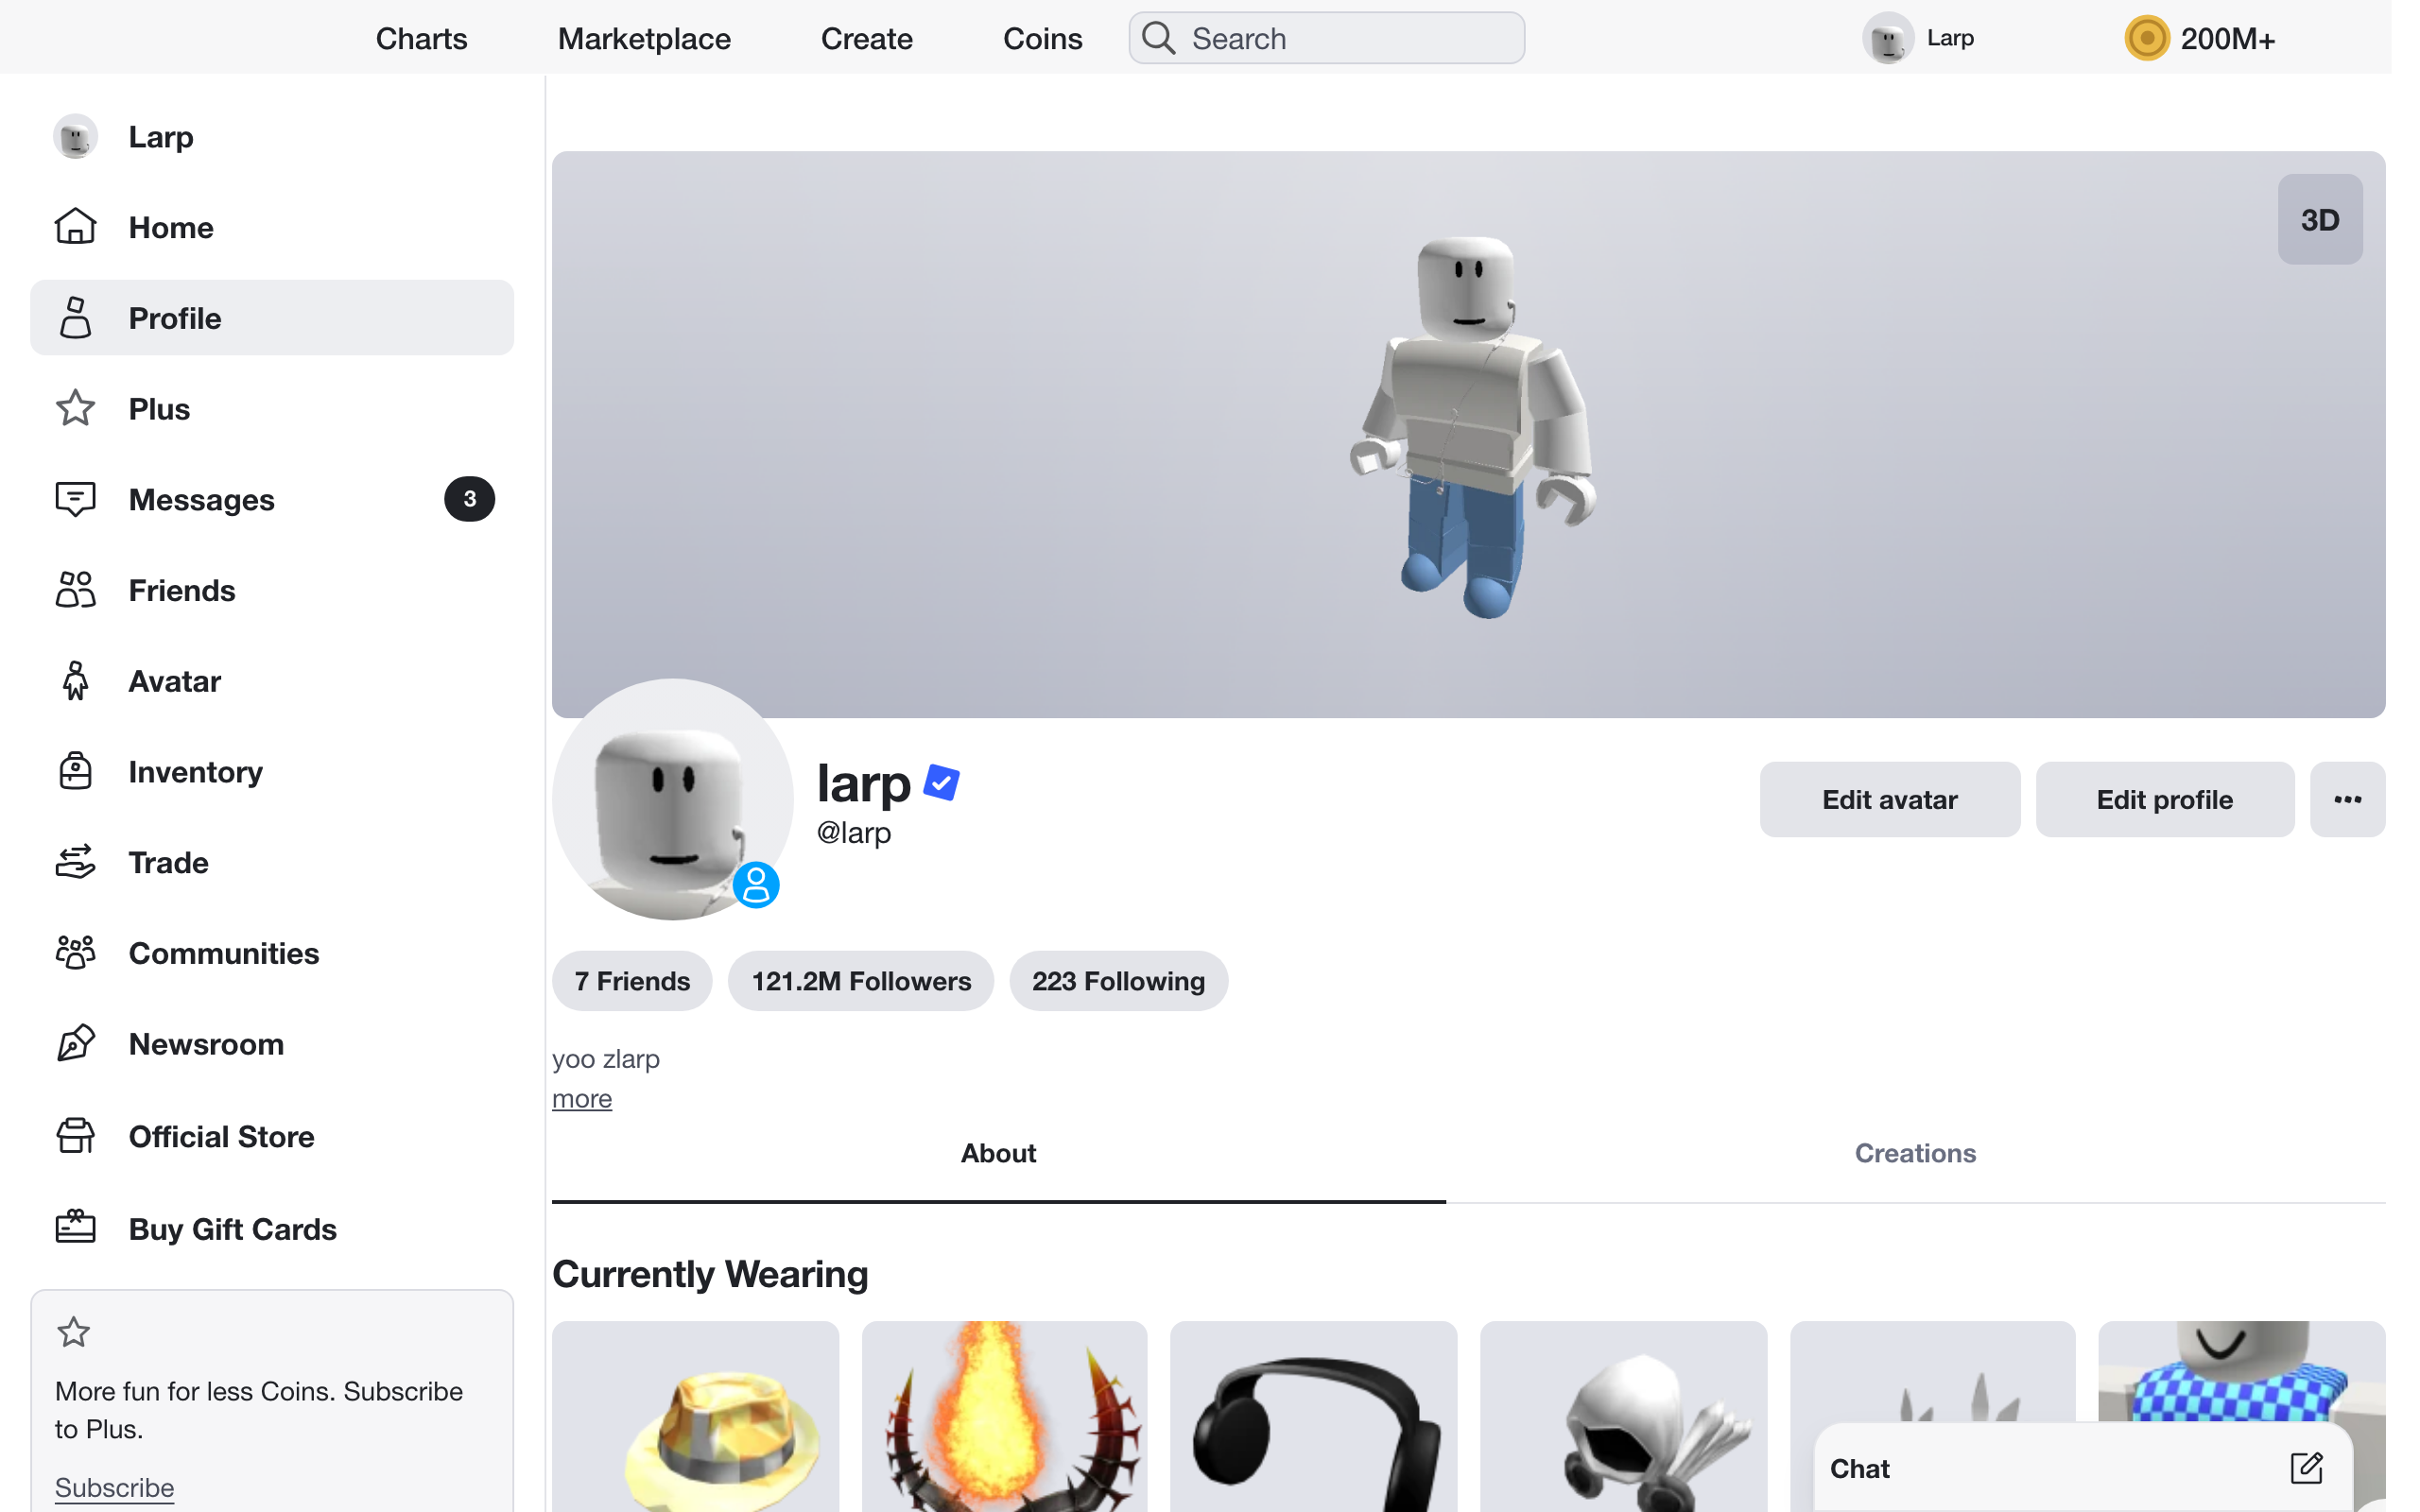
Task: Open the white hooded mask item thumbnail
Action: 1624,1416
